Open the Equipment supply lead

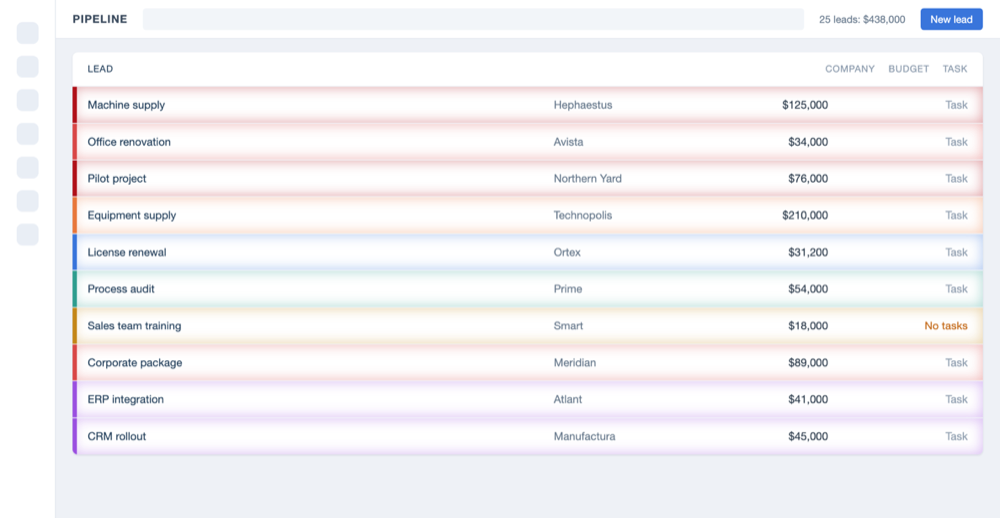[131, 215]
